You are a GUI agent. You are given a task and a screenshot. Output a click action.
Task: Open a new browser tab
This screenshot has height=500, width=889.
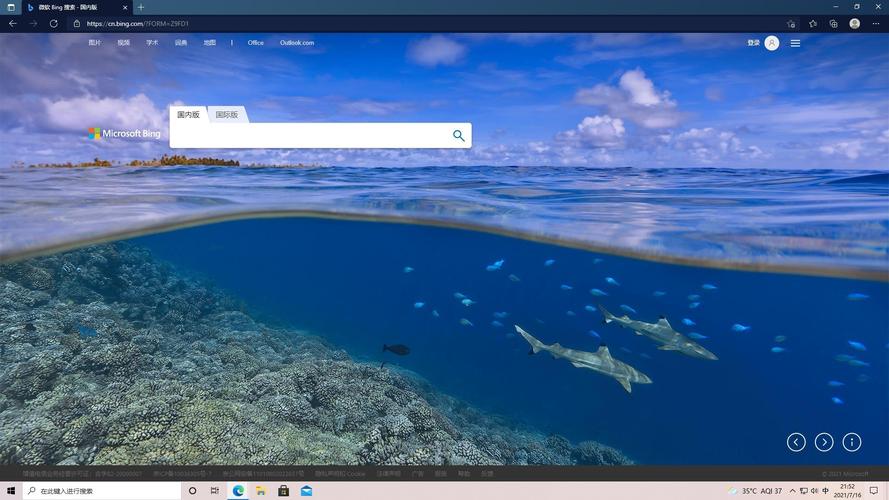tap(141, 7)
